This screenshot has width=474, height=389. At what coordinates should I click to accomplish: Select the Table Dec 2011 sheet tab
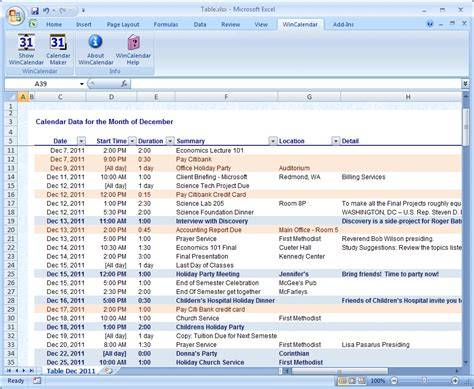(x=71, y=371)
